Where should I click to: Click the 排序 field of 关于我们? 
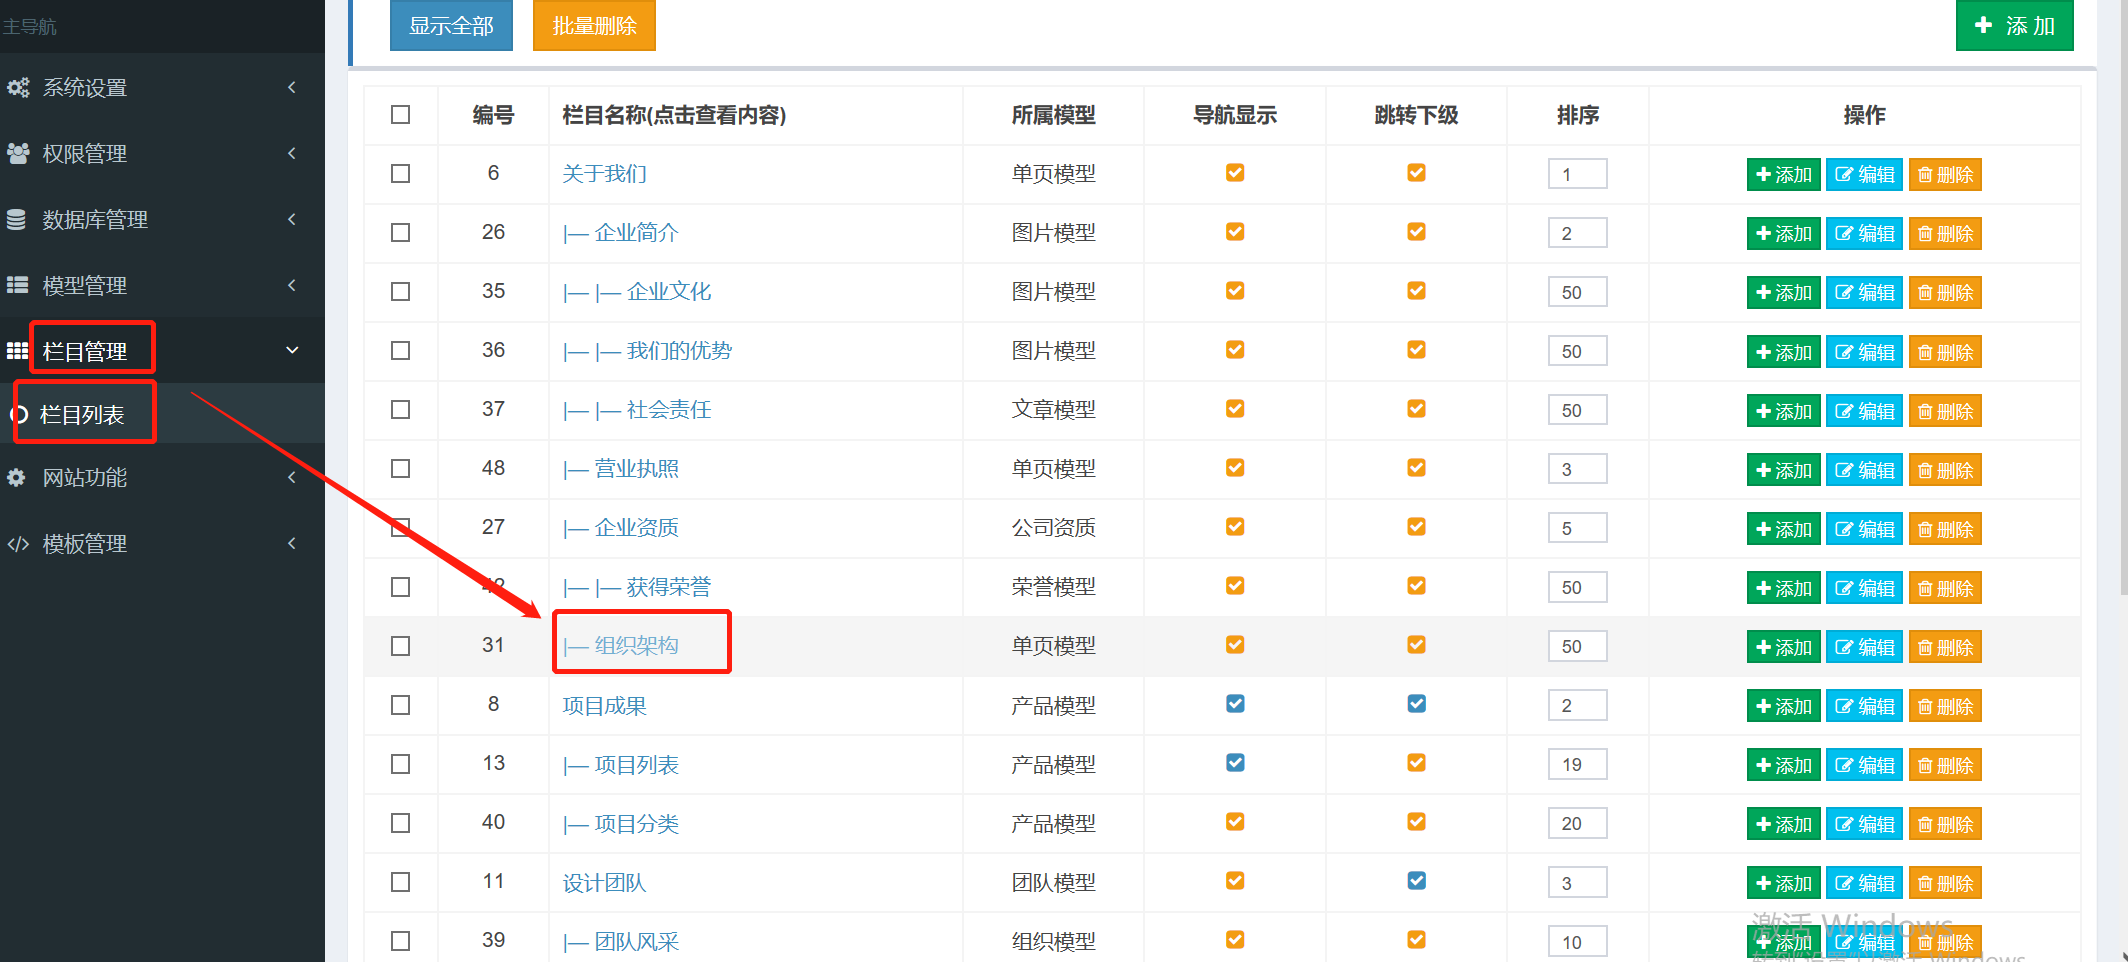(1577, 174)
